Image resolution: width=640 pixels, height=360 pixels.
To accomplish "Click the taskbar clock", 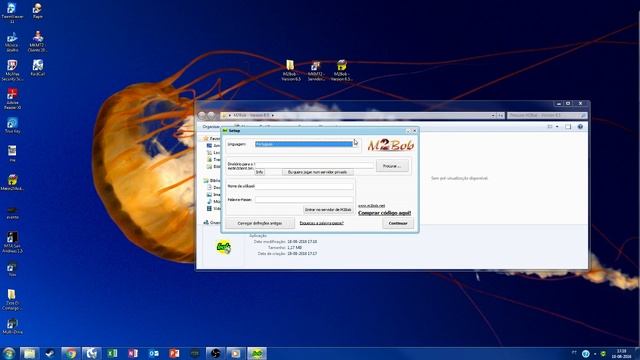I will coord(622,353).
